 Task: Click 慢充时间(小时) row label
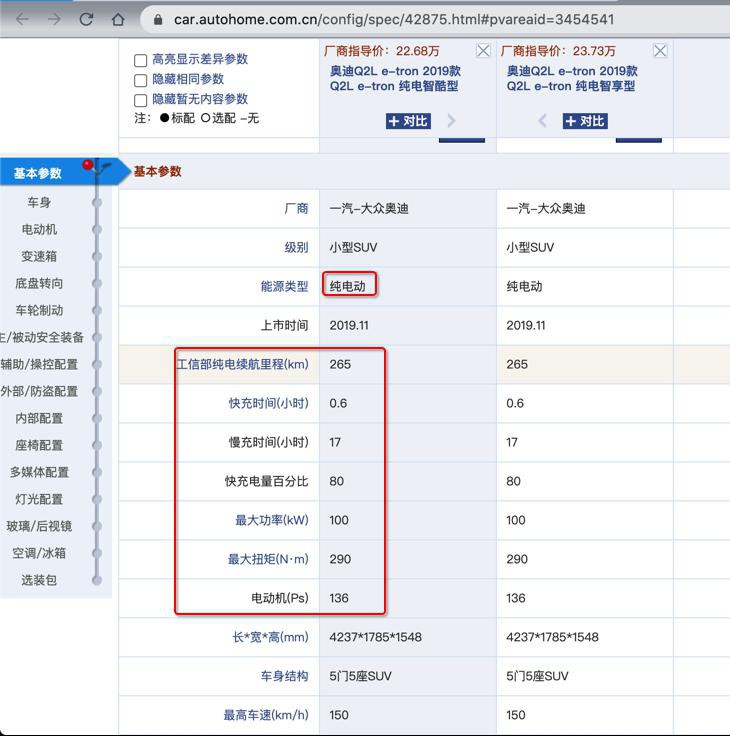269,442
